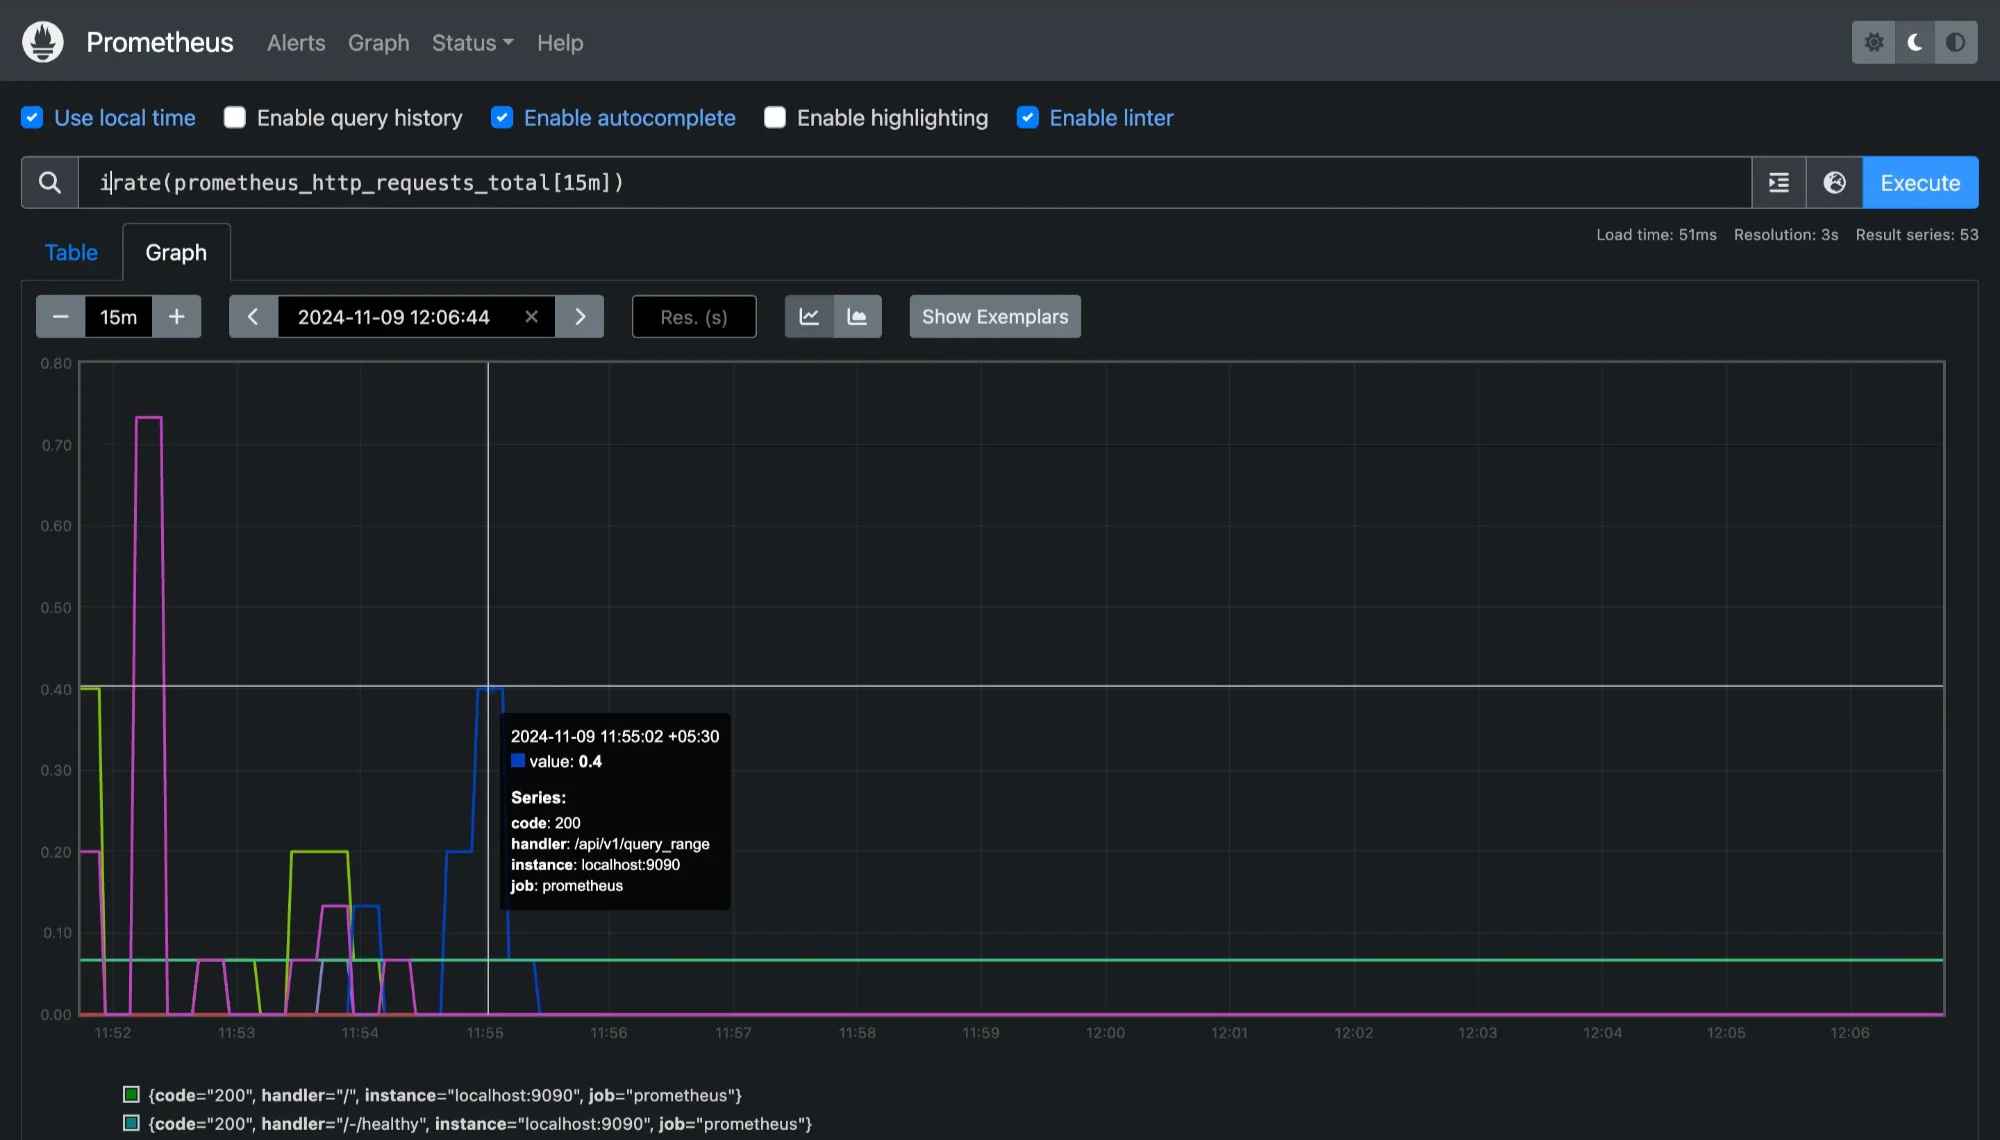Click the Res. (s) resolution field
The height and width of the screenshot is (1140, 2000).
pyautogui.click(x=694, y=317)
